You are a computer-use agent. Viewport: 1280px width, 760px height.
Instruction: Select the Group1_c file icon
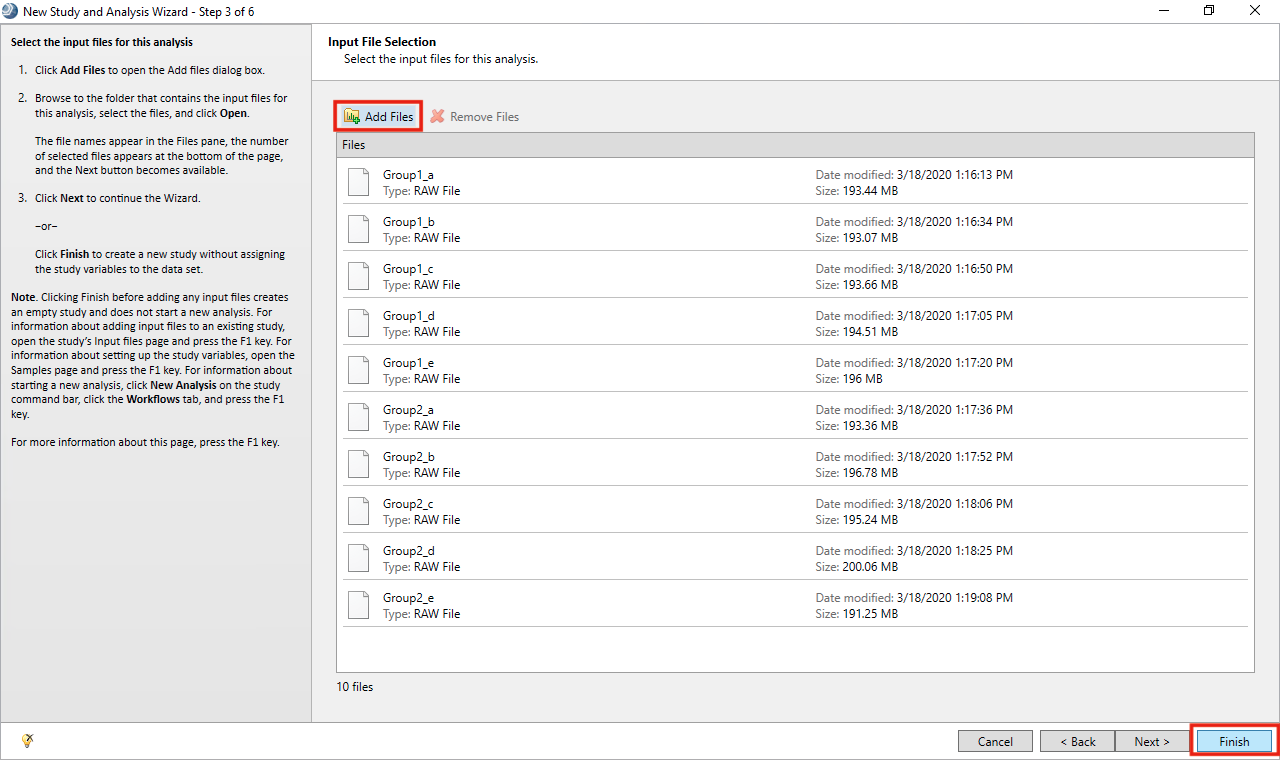358,276
